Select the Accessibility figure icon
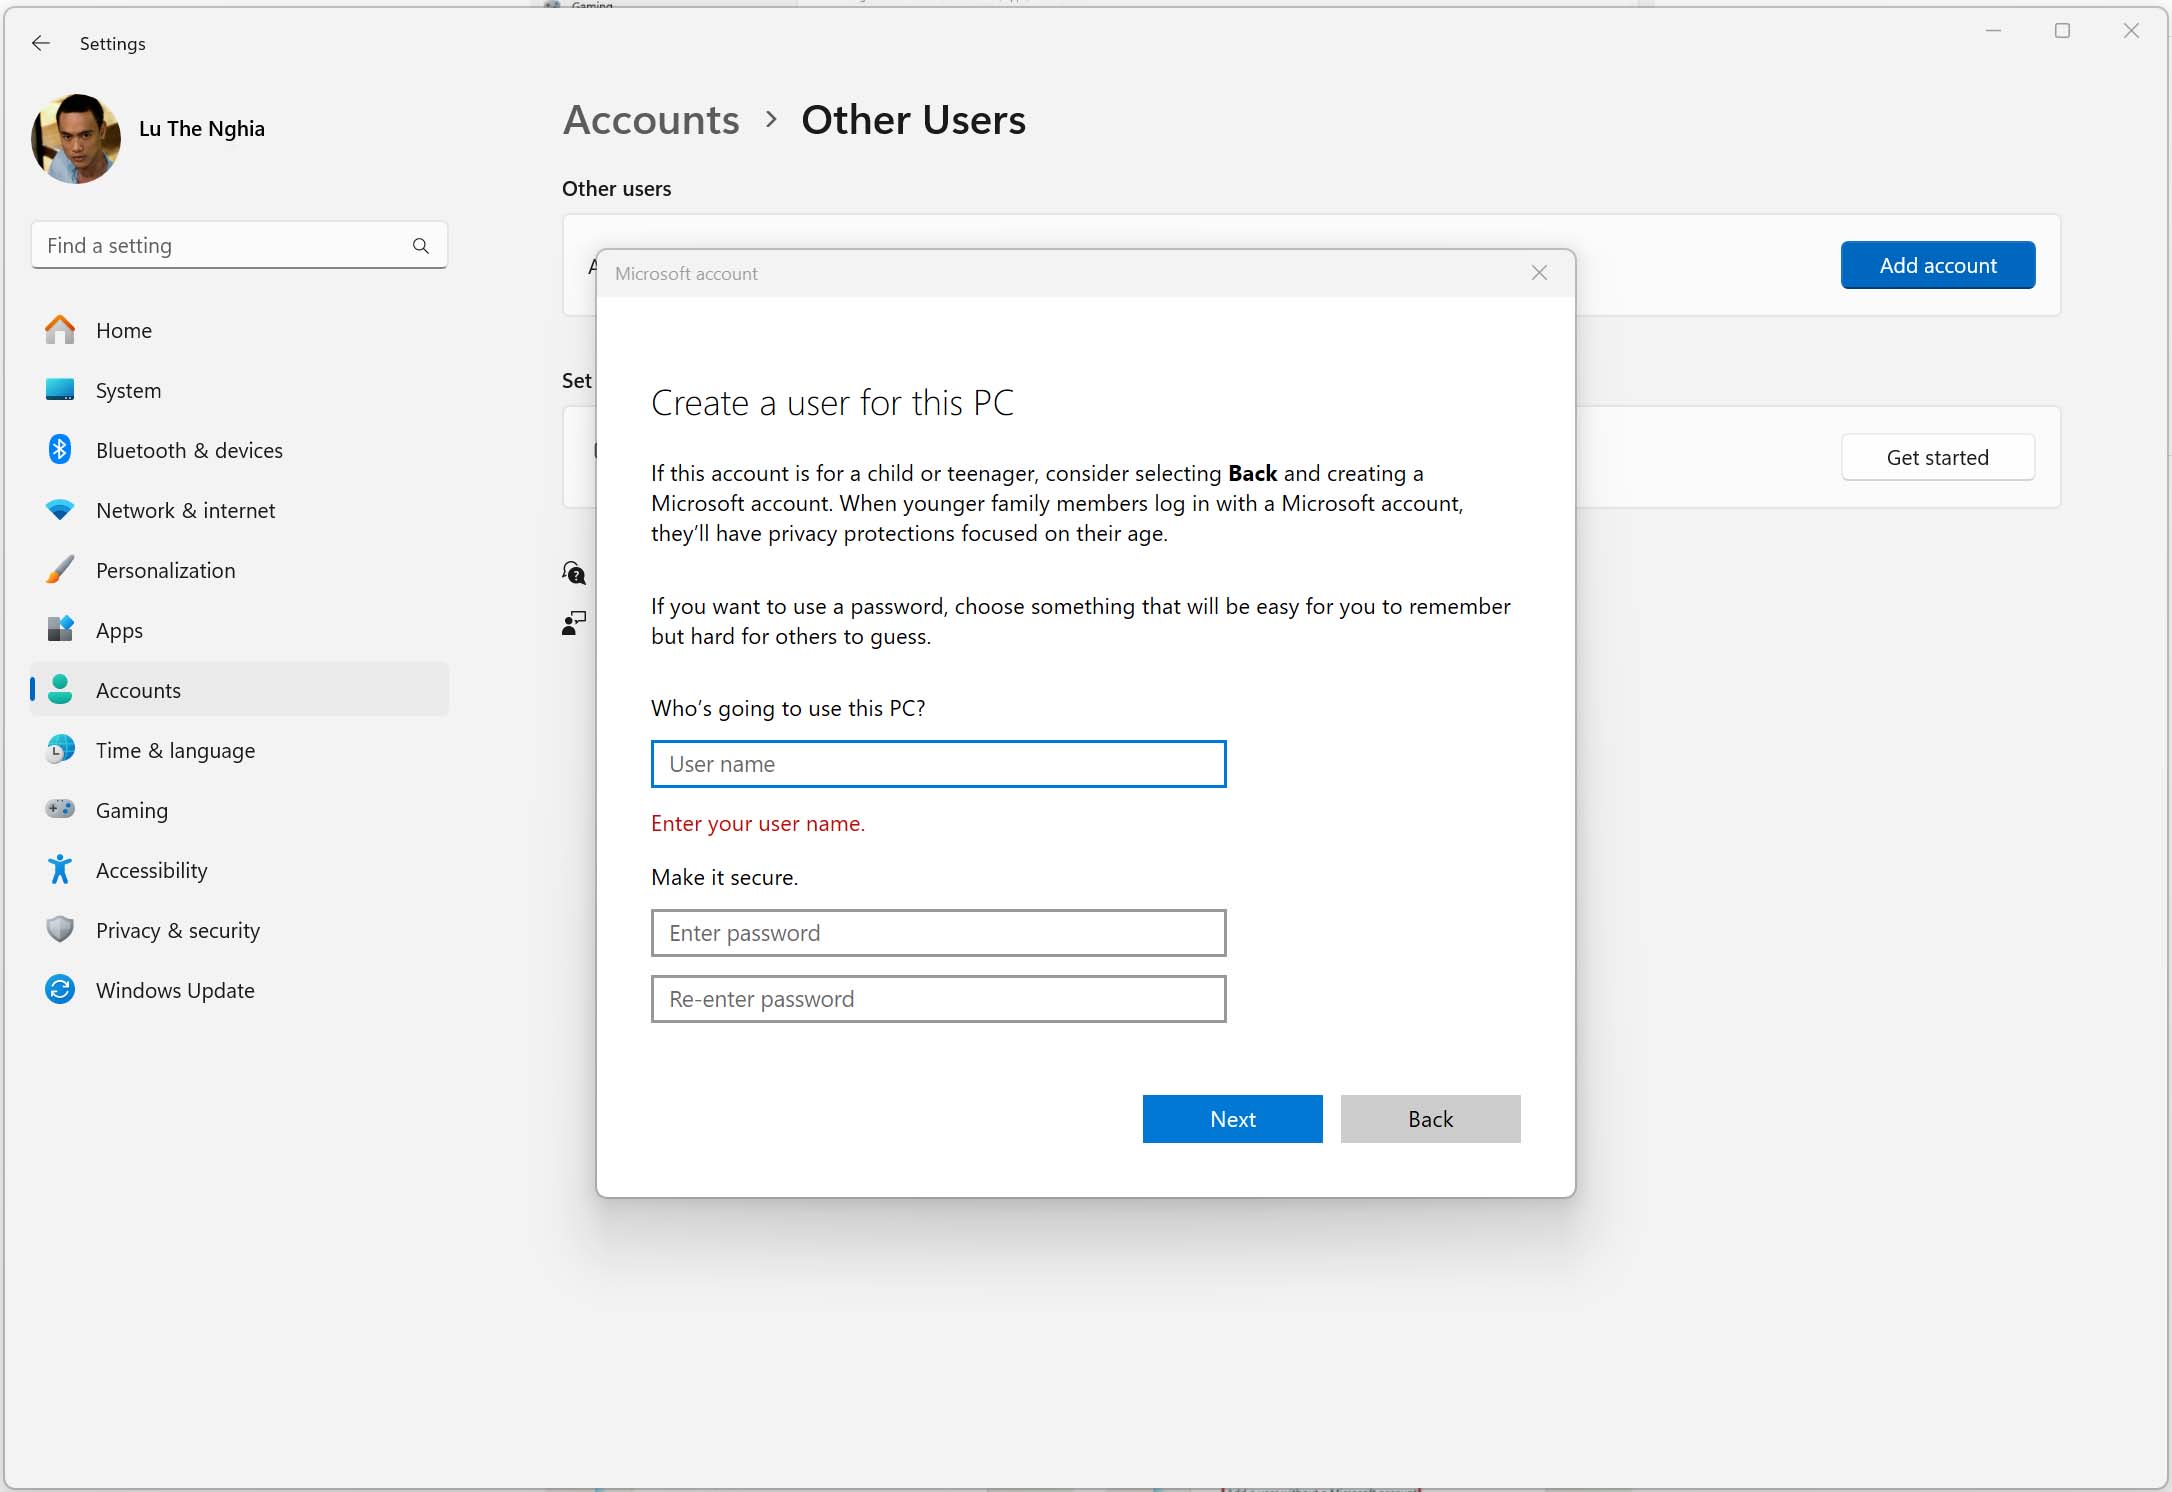The image size is (2172, 1492). 60,870
